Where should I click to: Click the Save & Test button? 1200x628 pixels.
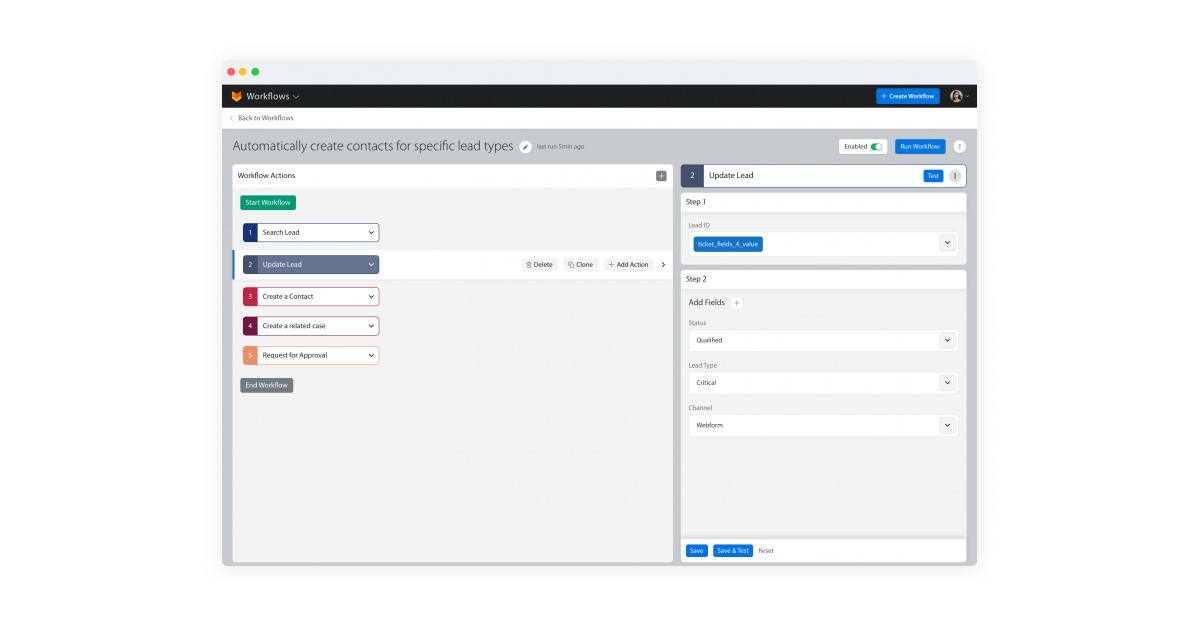[733, 550]
